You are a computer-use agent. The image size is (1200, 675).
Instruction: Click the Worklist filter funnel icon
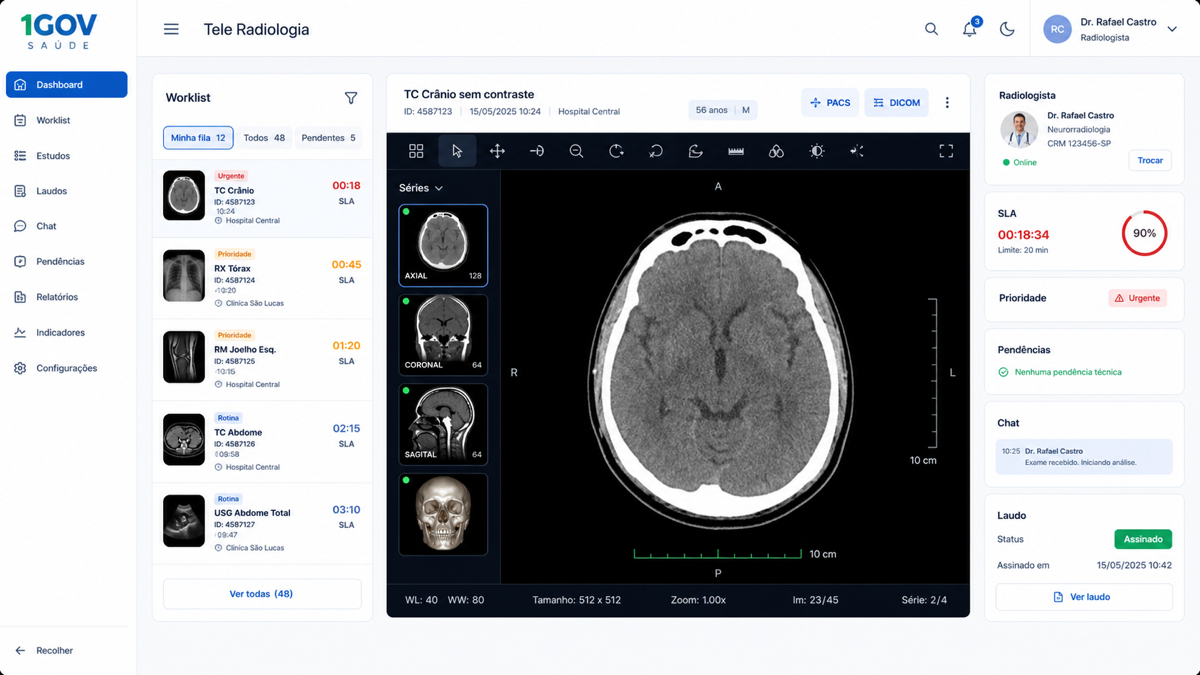tap(351, 98)
